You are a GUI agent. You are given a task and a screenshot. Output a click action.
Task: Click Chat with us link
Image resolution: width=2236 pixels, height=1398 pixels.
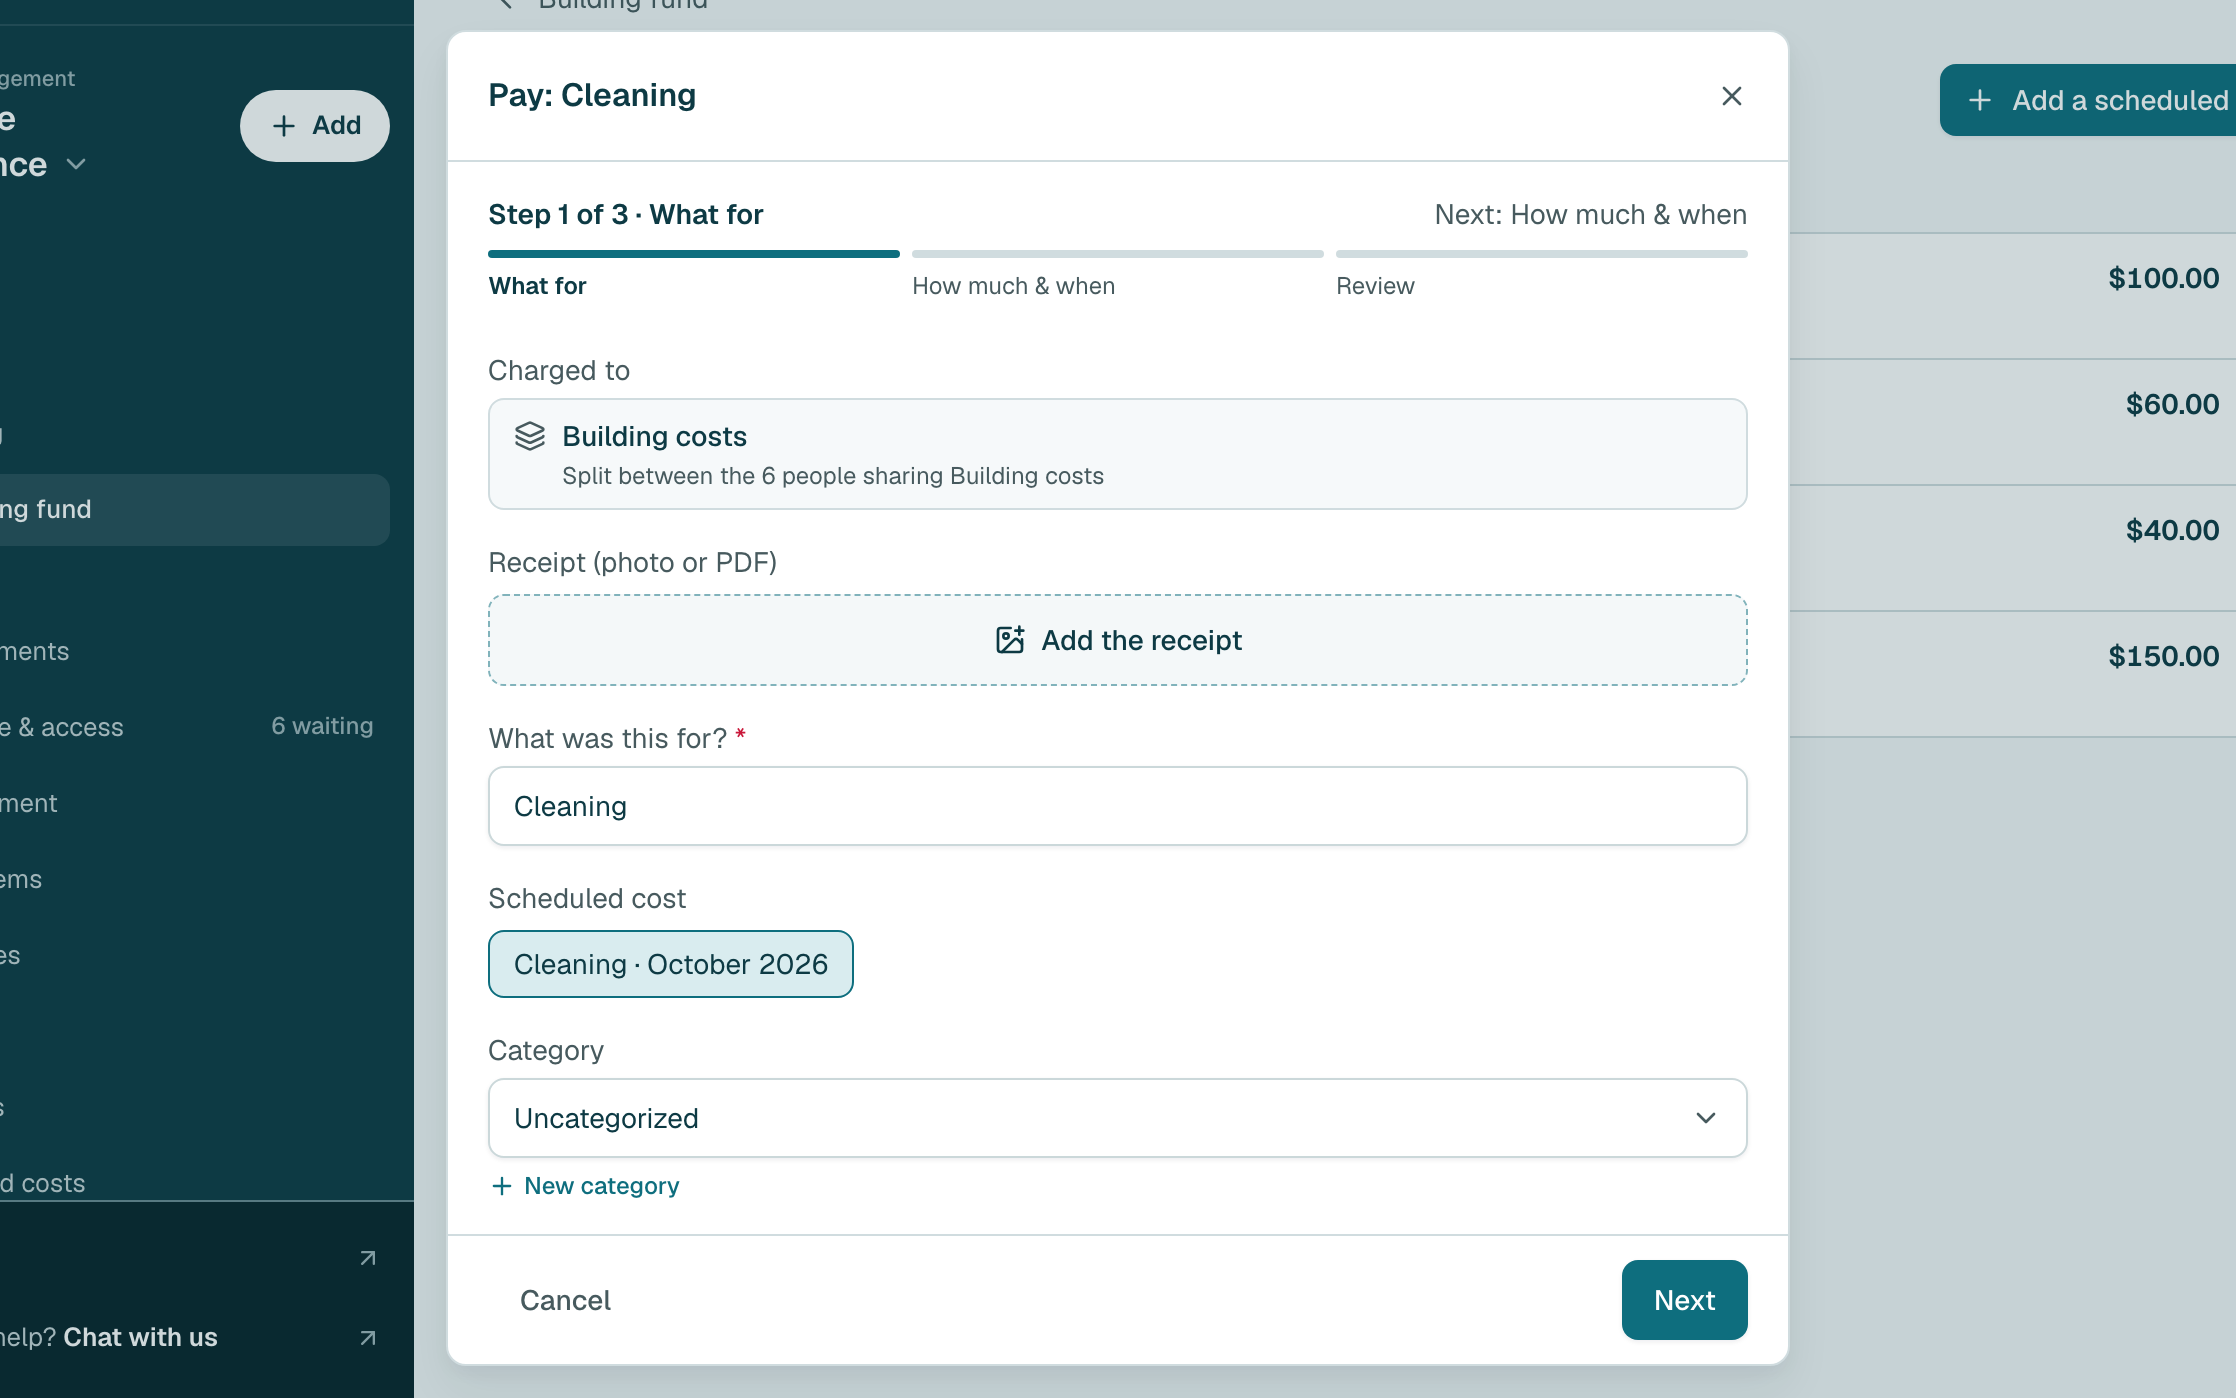click(x=140, y=1336)
